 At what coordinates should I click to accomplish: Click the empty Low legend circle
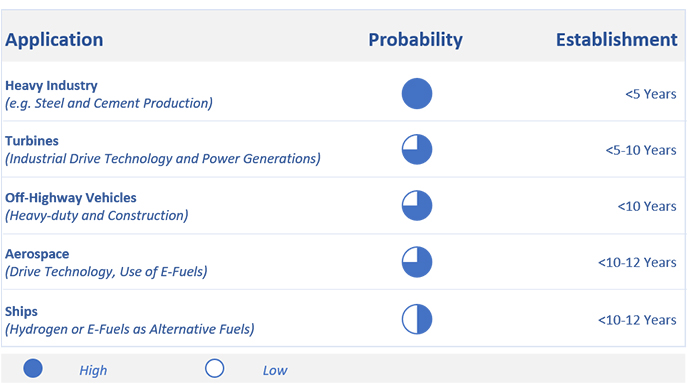coord(215,369)
